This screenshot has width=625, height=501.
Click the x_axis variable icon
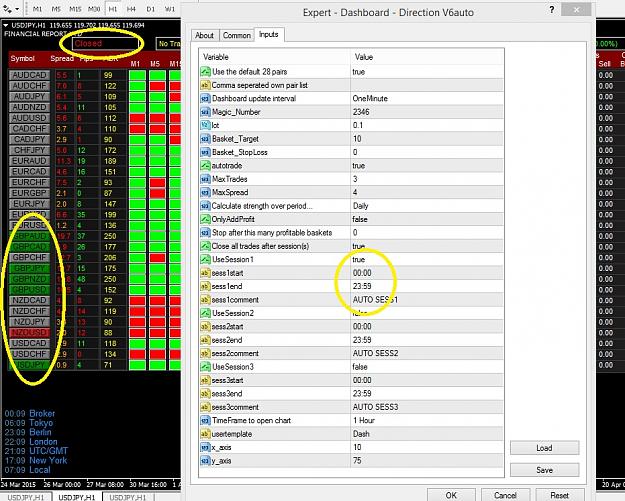(205, 447)
